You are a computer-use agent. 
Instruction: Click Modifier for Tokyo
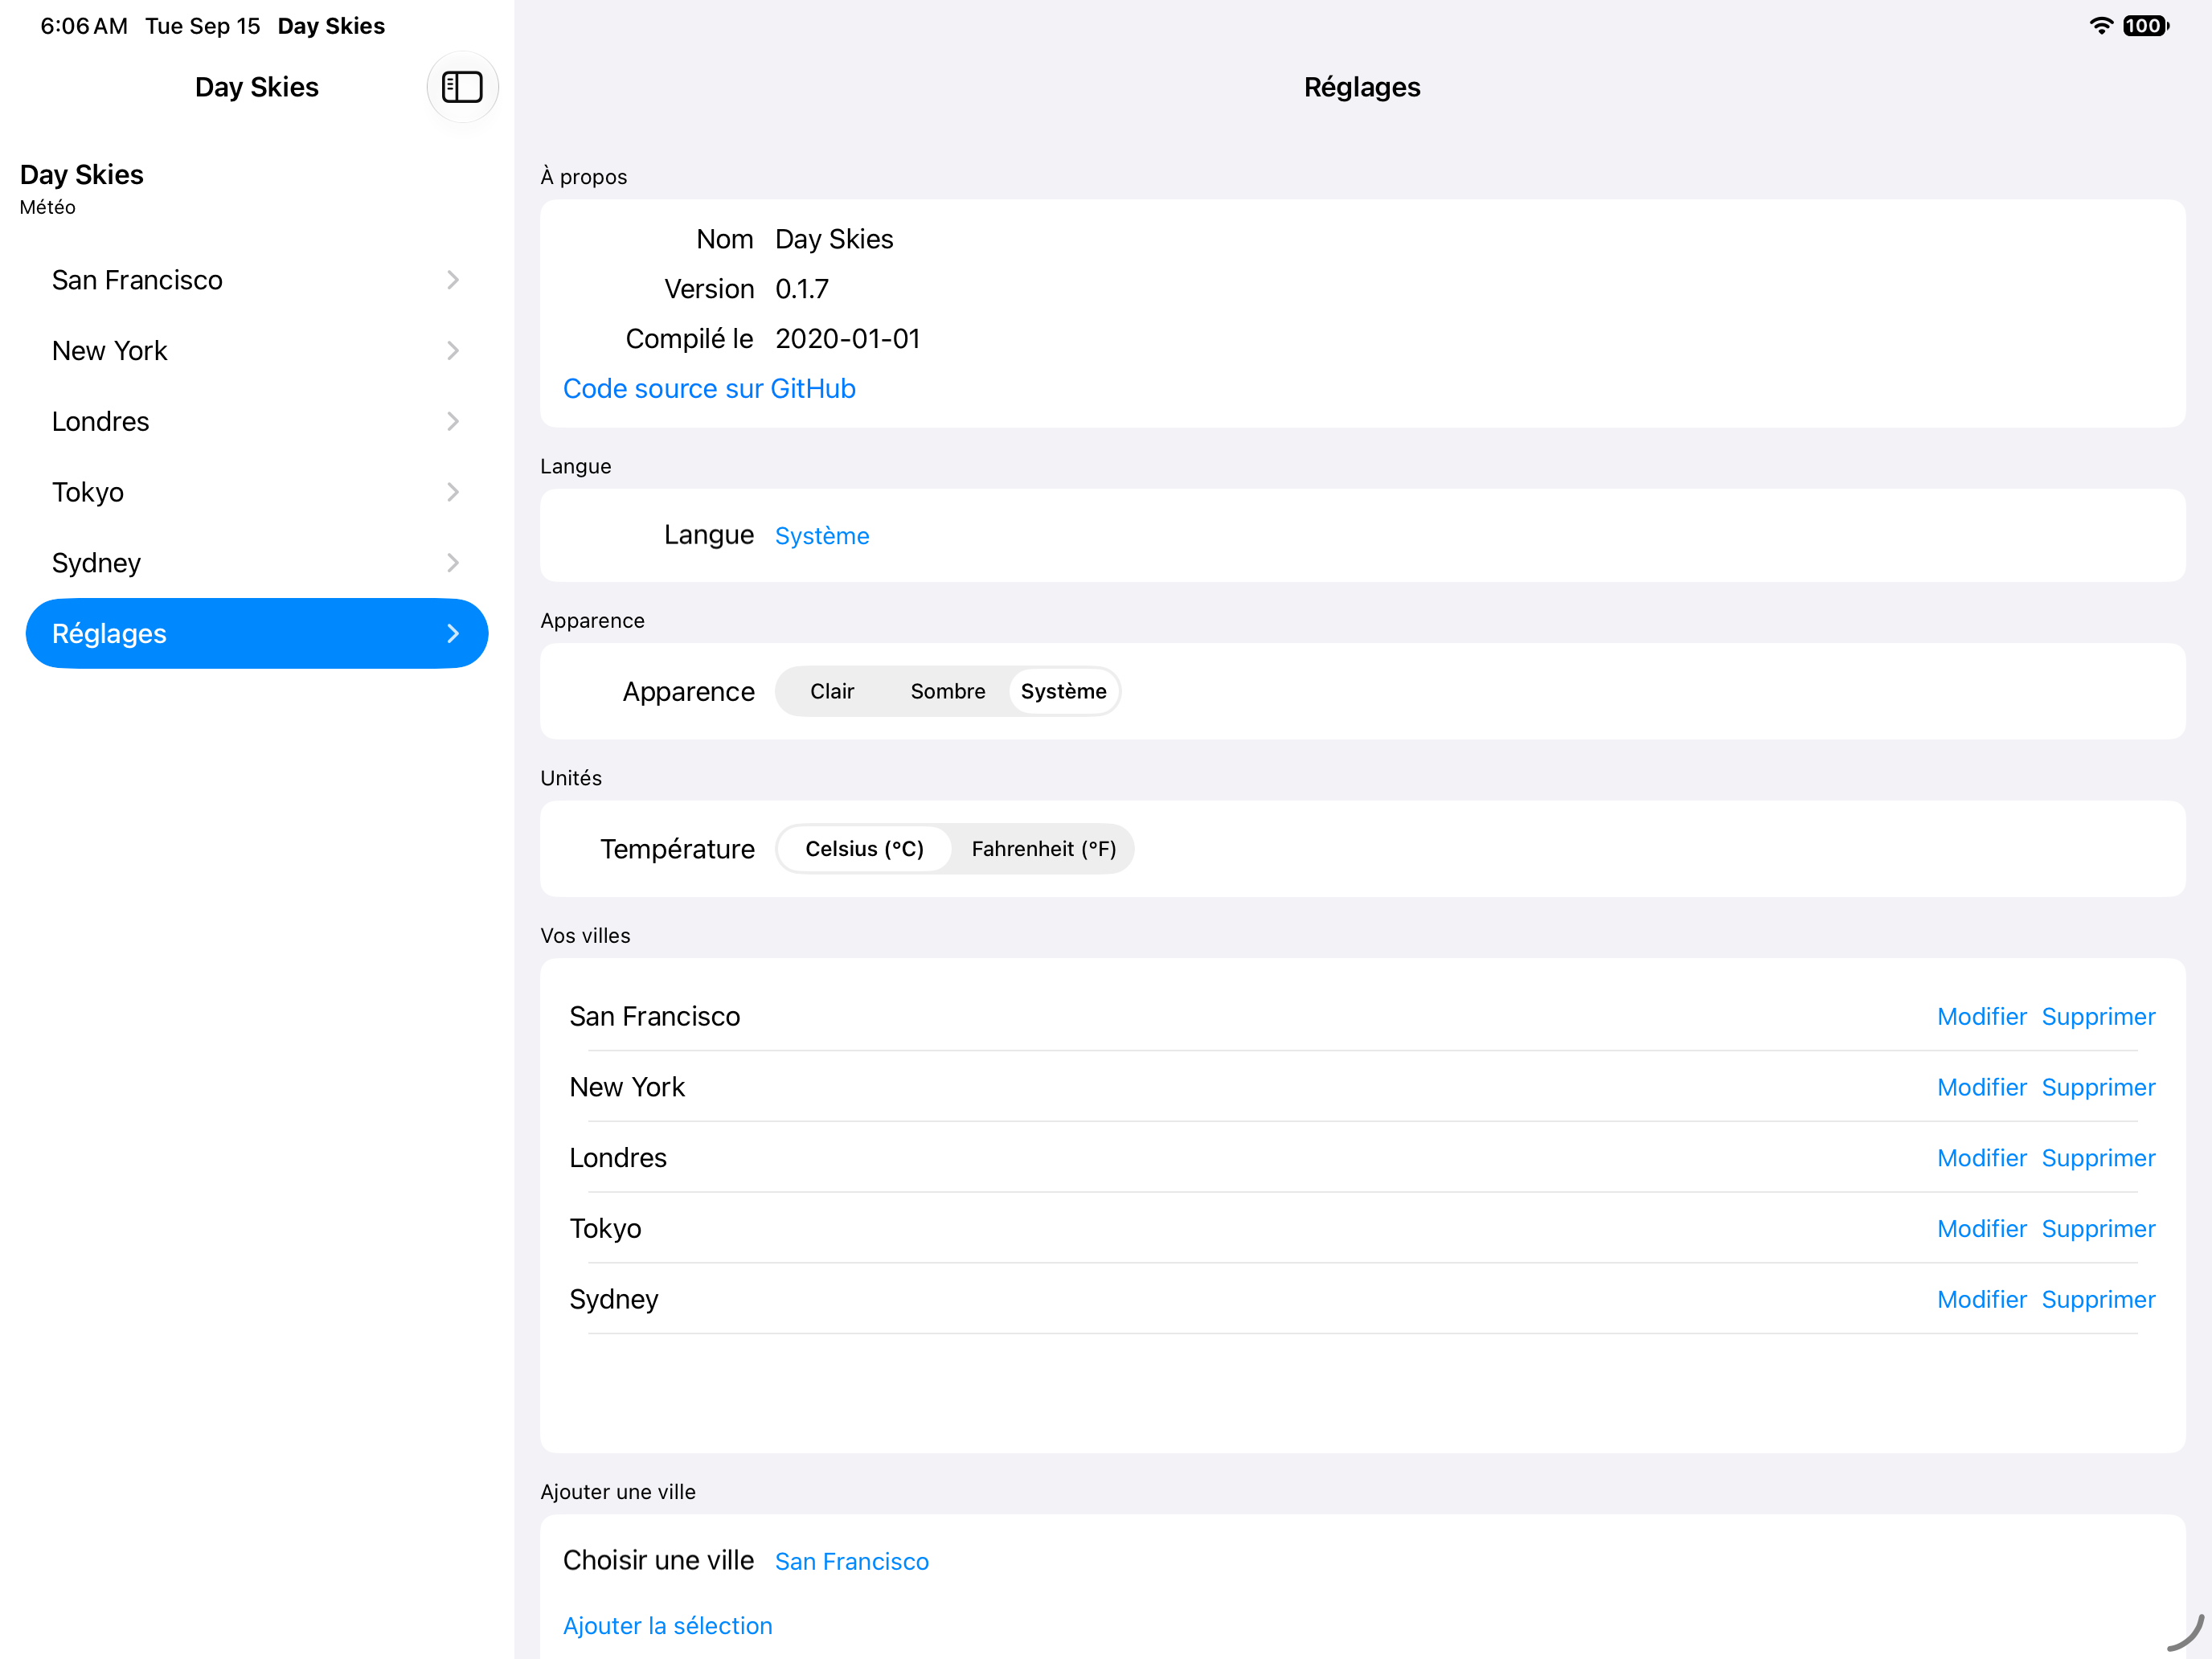(1981, 1228)
